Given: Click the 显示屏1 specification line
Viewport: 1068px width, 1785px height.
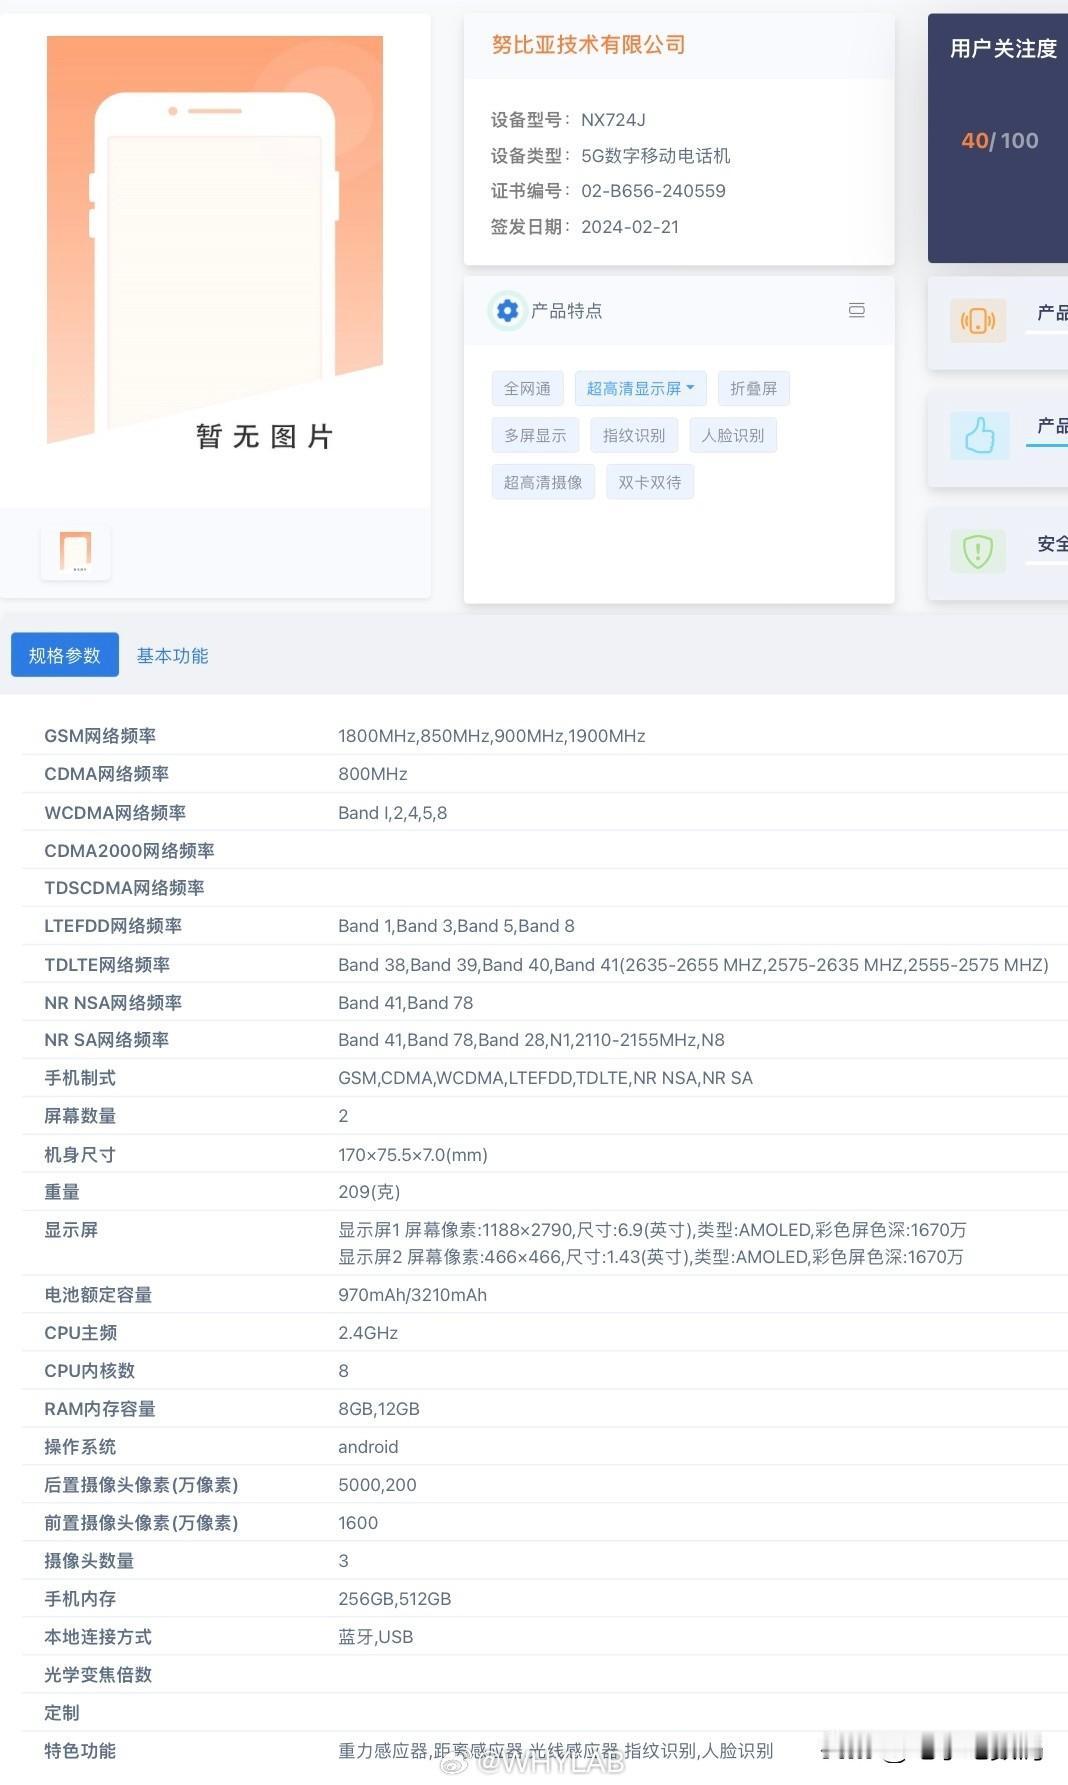Looking at the screenshot, I should pyautogui.click(x=652, y=1230).
